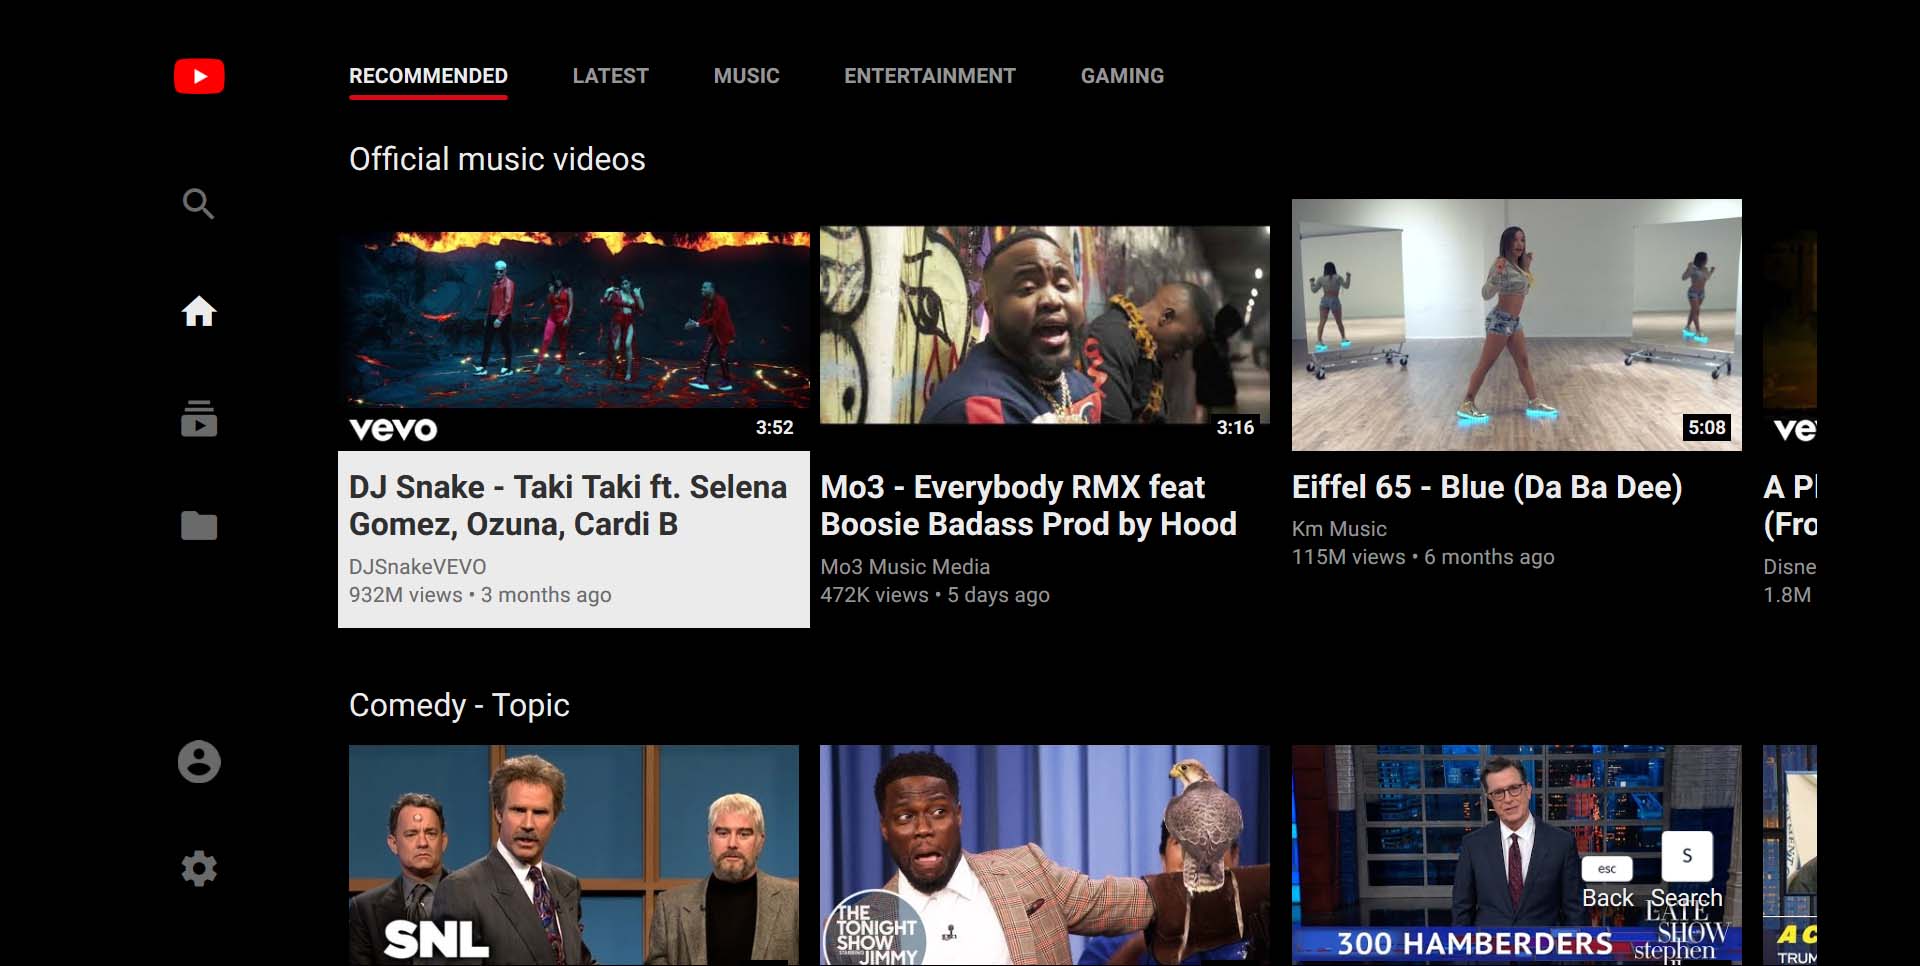Screen dimensions: 1920x966
Task: Open the Gaming tab
Action: [1122, 75]
